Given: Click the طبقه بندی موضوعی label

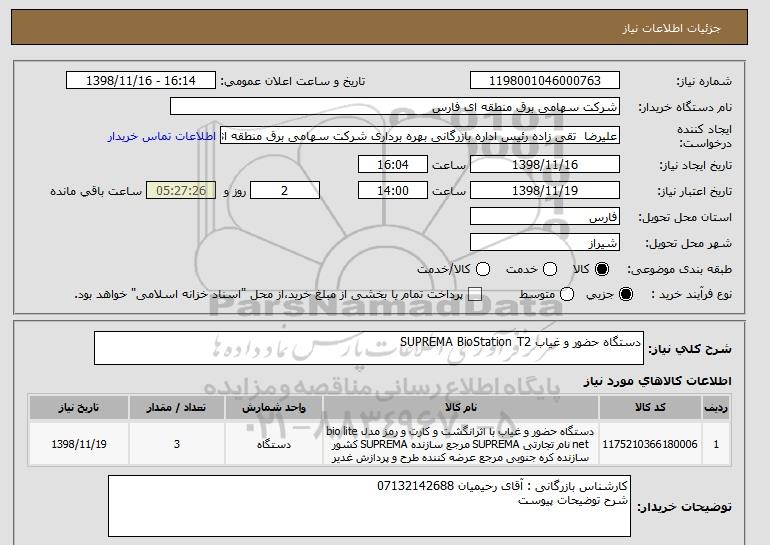Looking at the screenshot, I should pos(679,269).
